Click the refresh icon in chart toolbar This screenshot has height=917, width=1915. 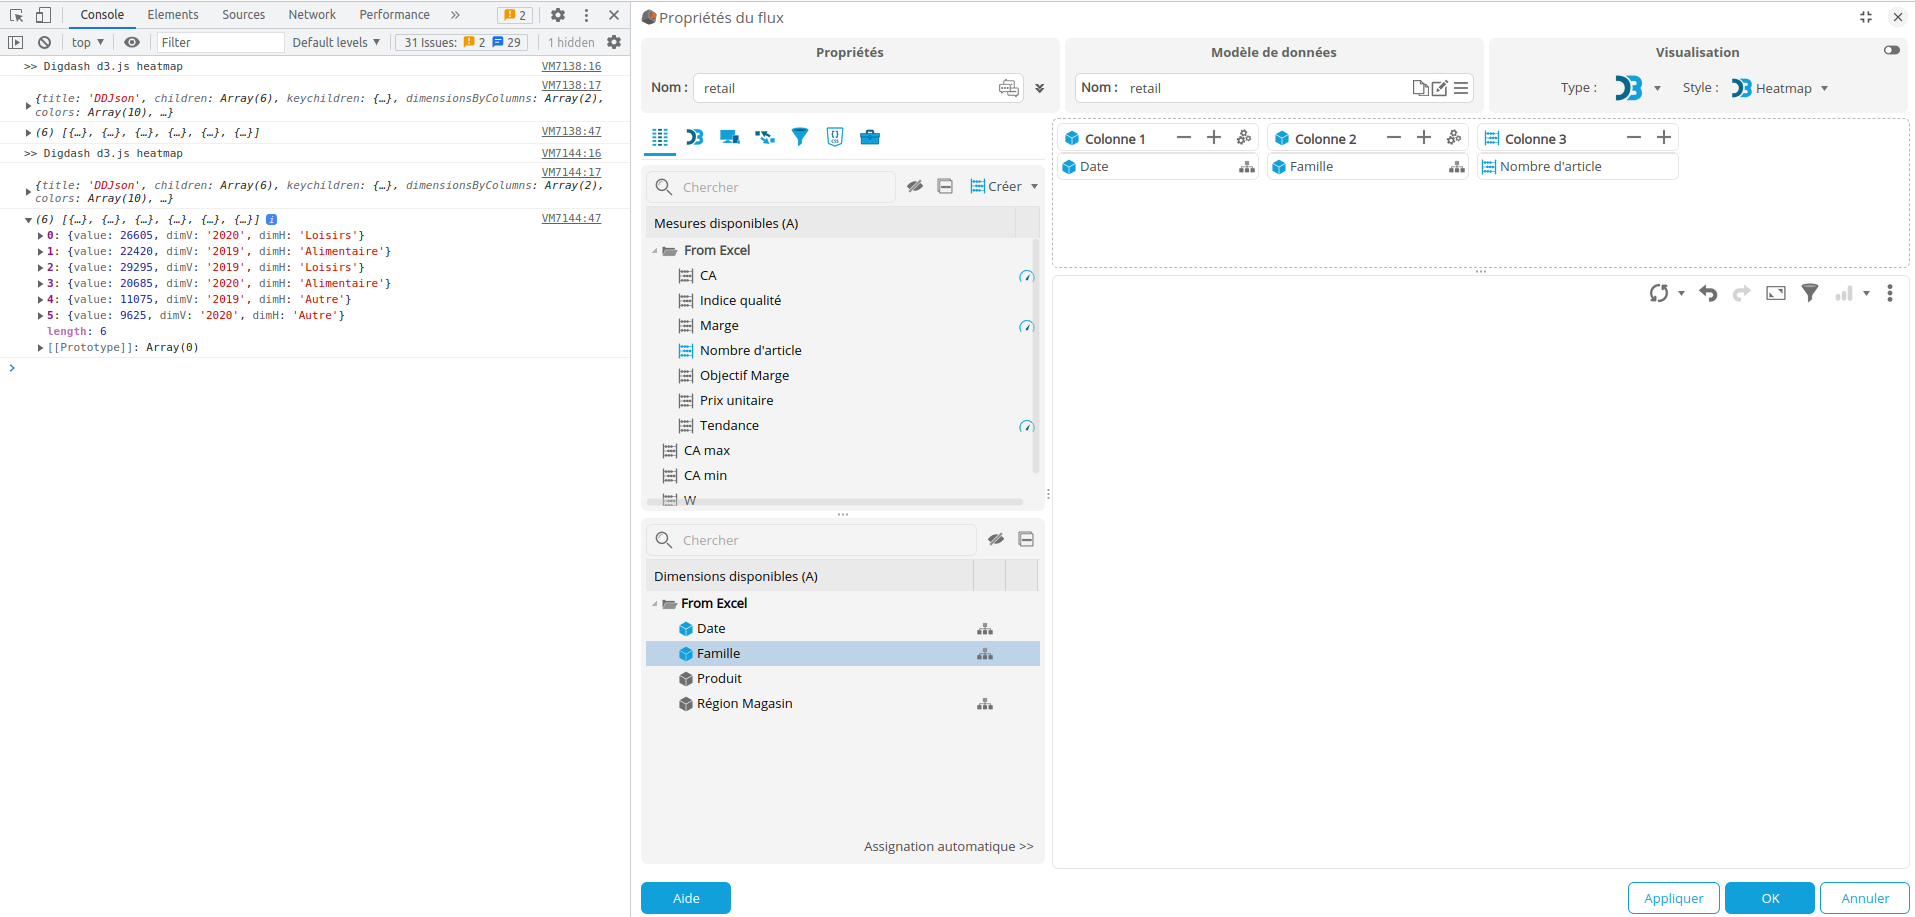pyautogui.click(x=1659, y=293)
